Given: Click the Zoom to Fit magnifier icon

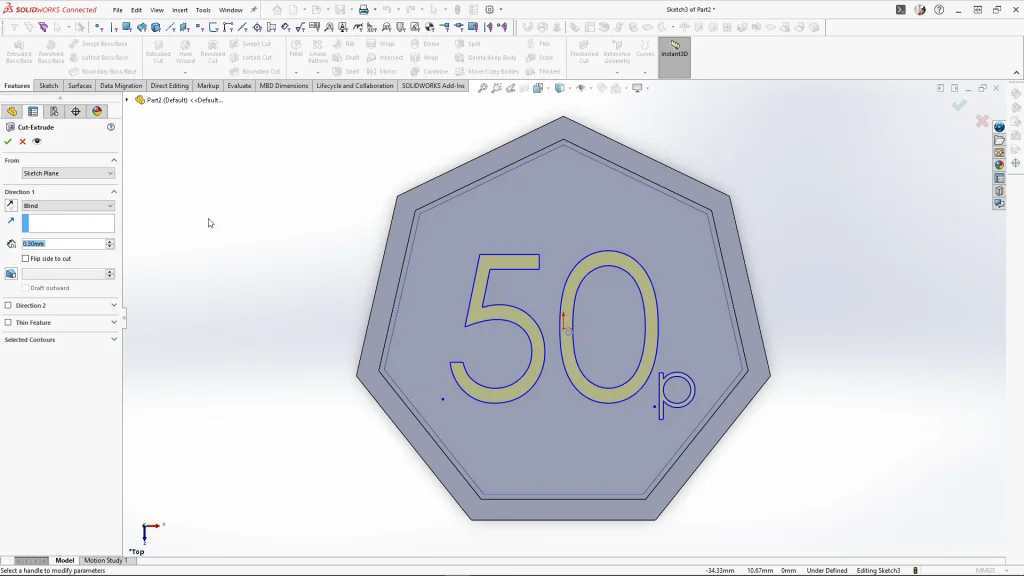Looking at the screenshot, I should click(483, 88).
